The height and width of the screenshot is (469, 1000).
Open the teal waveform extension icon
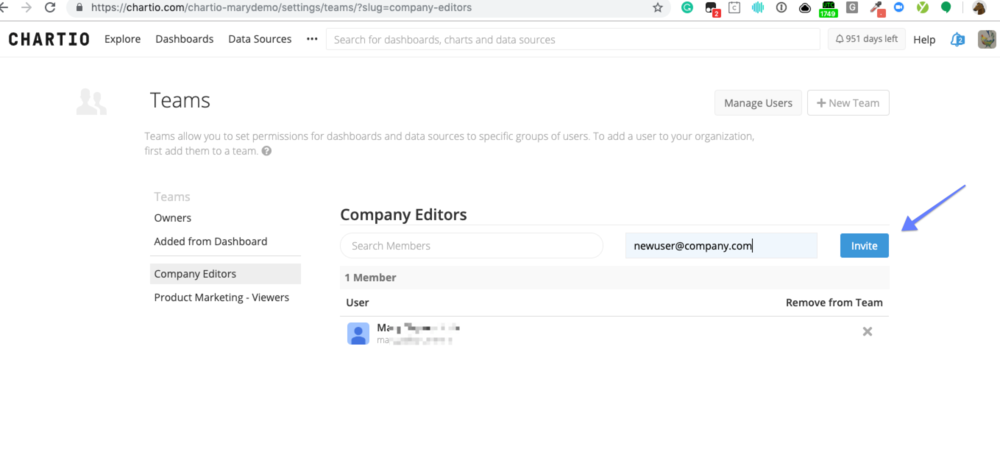[758, 8]
